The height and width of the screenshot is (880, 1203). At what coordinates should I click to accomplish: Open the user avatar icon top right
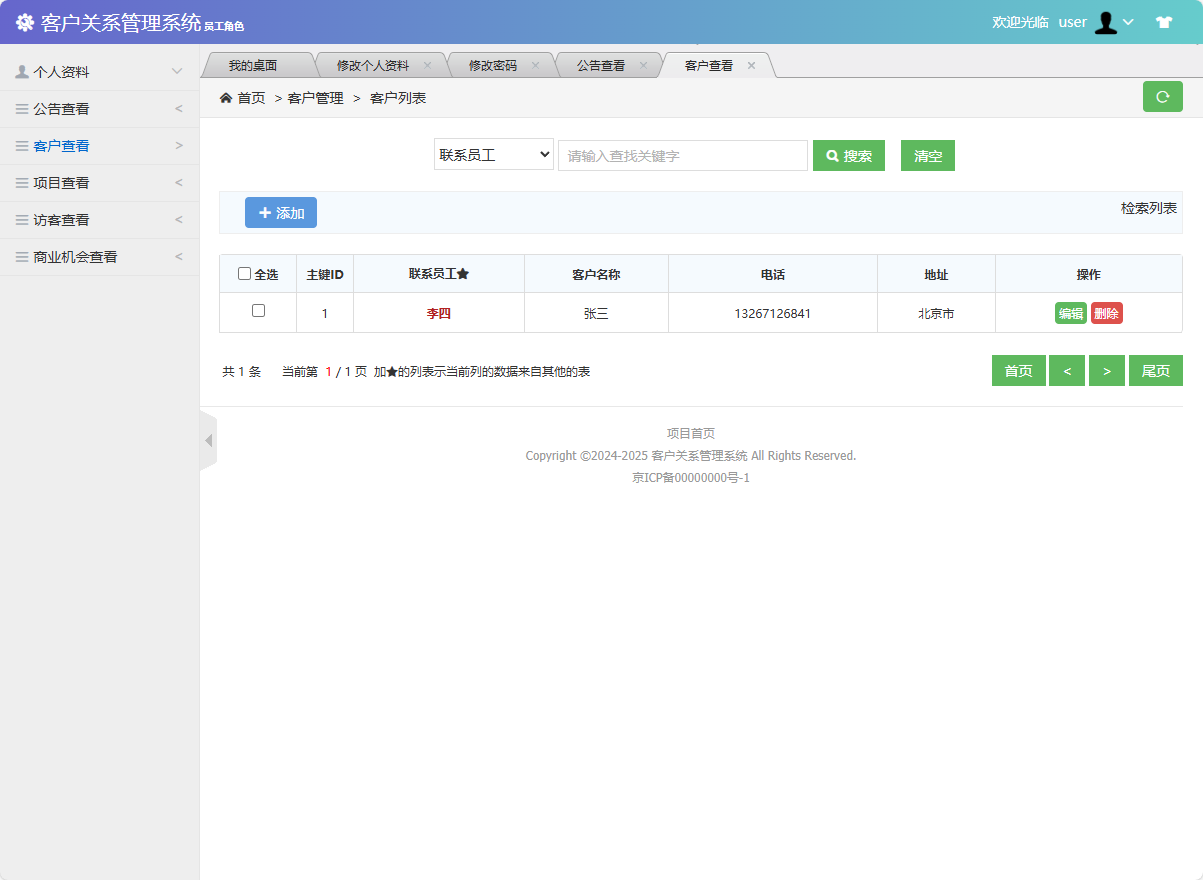[x=1104, y=21]
